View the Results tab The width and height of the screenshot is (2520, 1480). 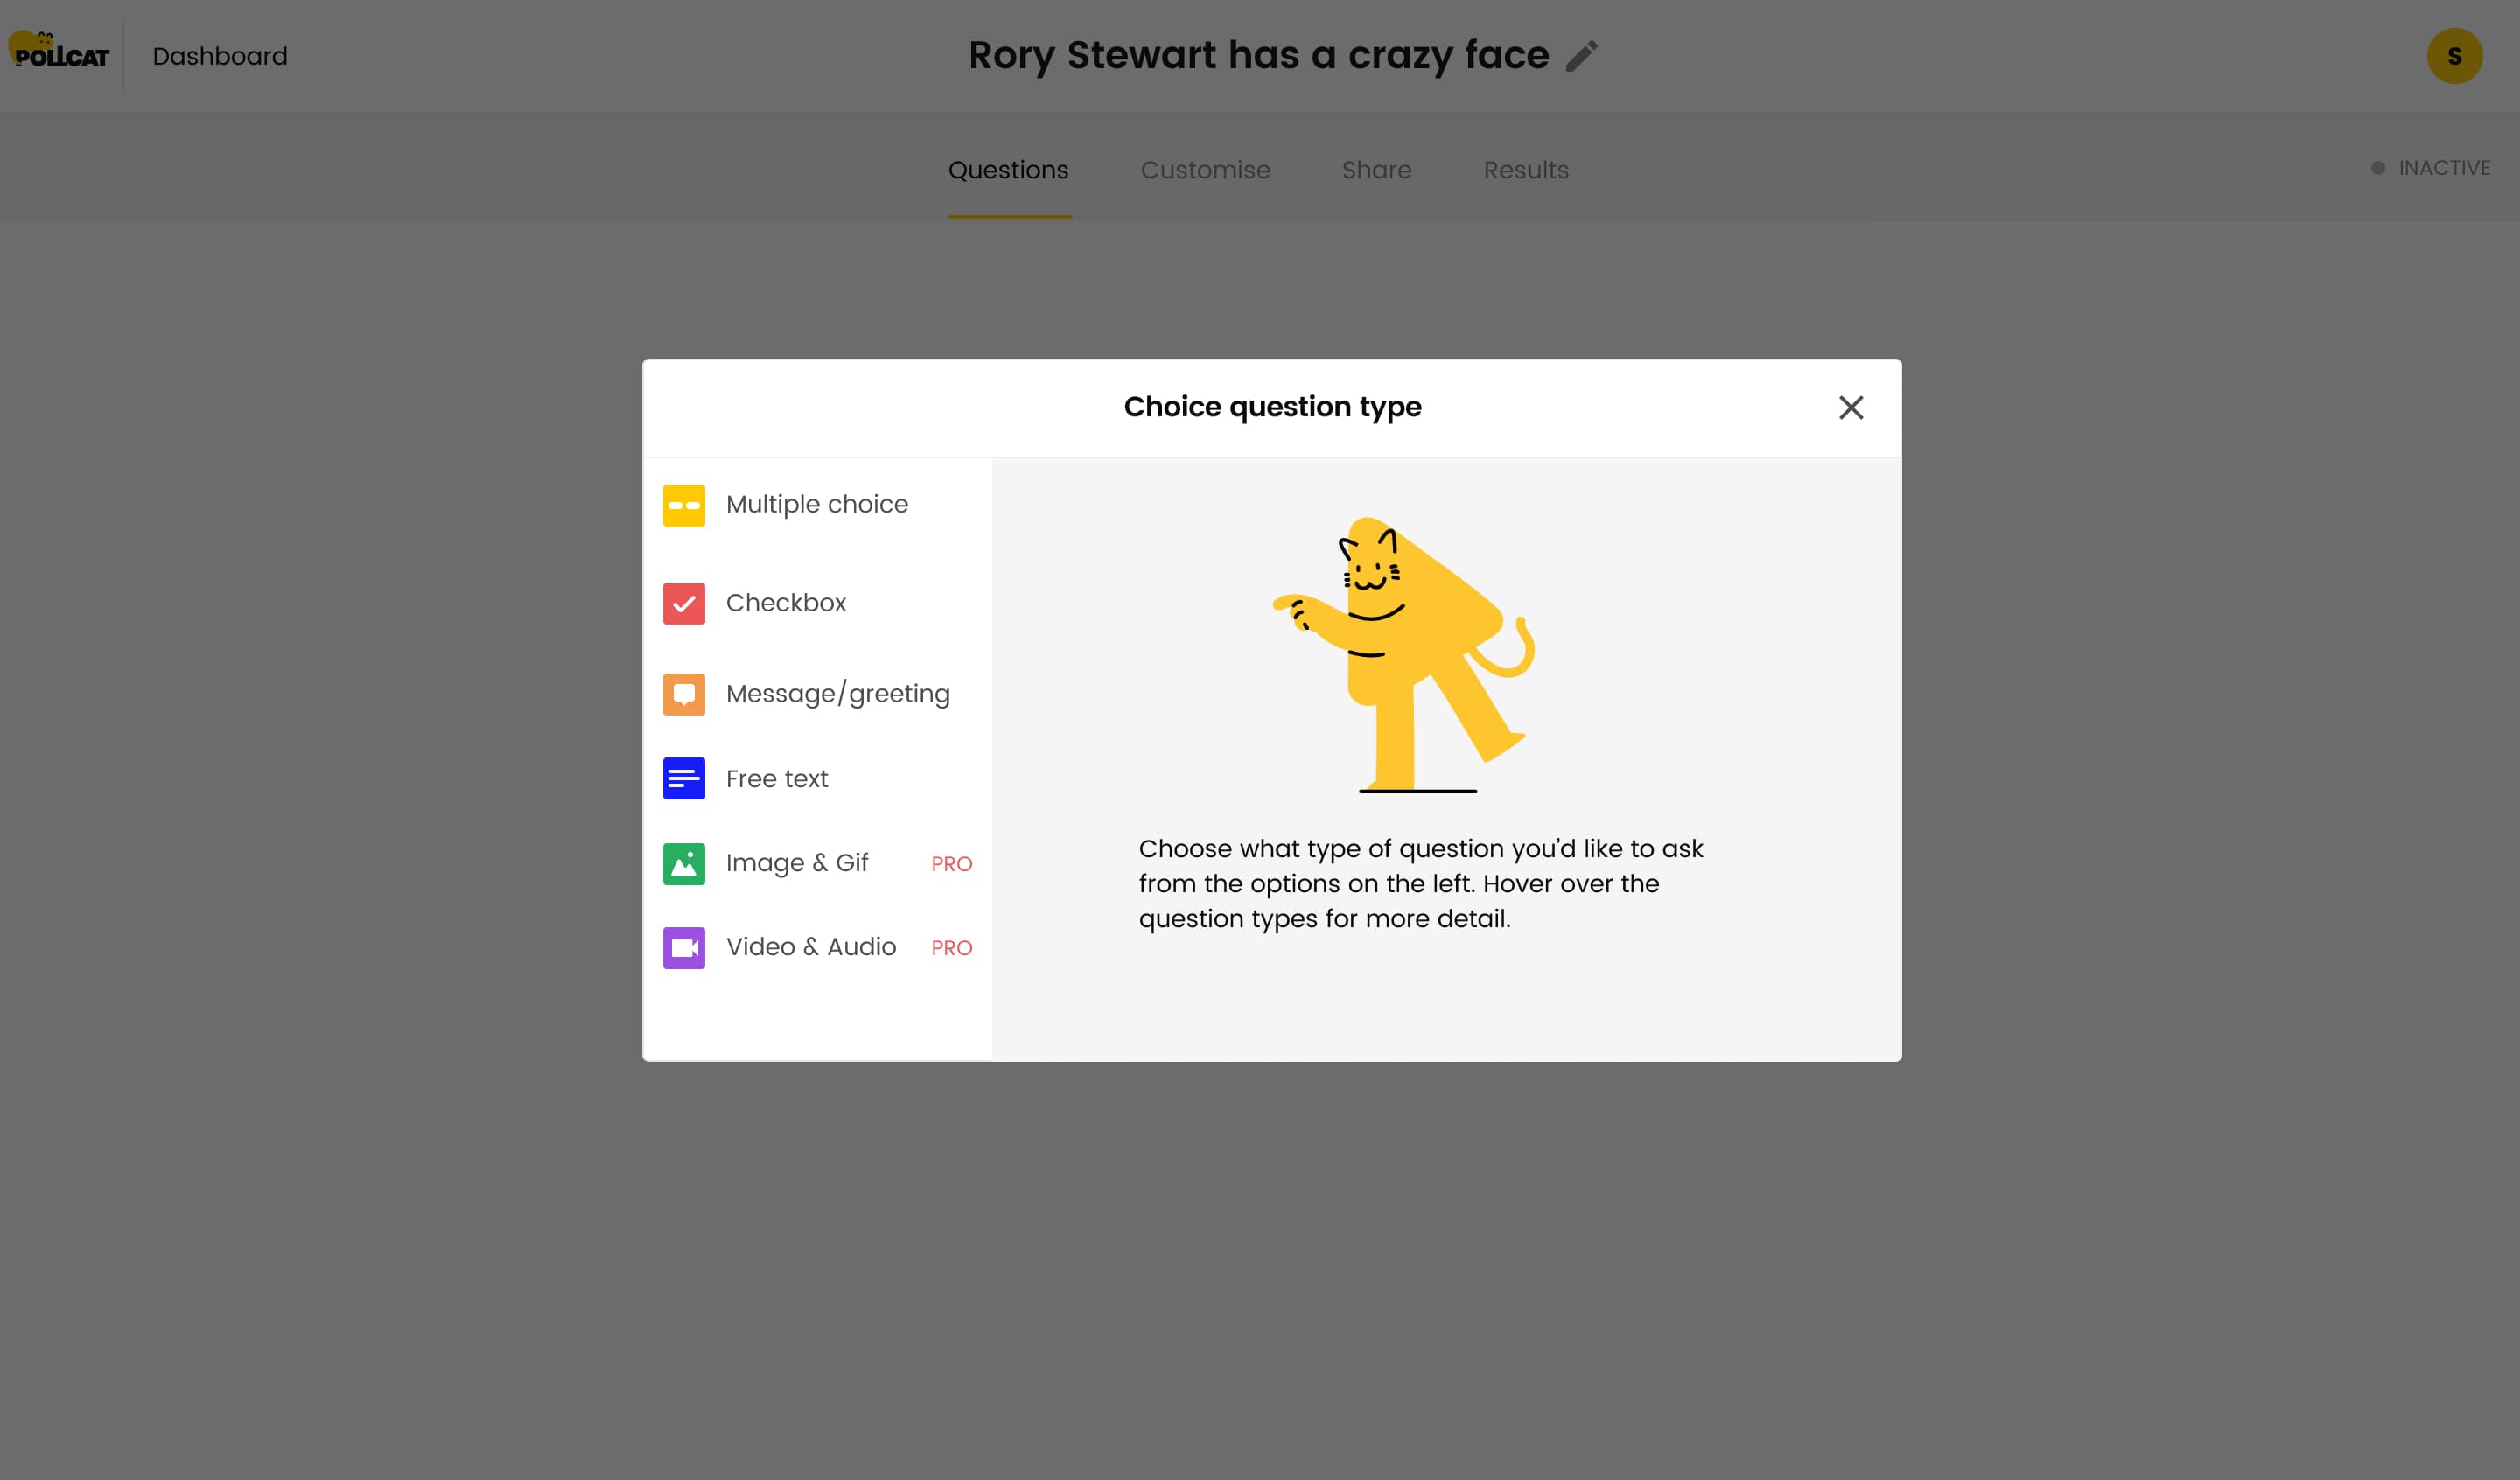click(x=1526, y=170)
